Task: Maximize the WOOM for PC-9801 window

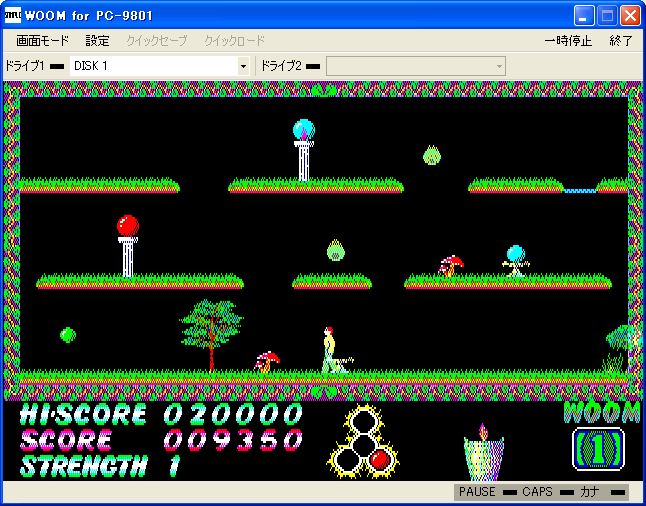Action: 607,16
